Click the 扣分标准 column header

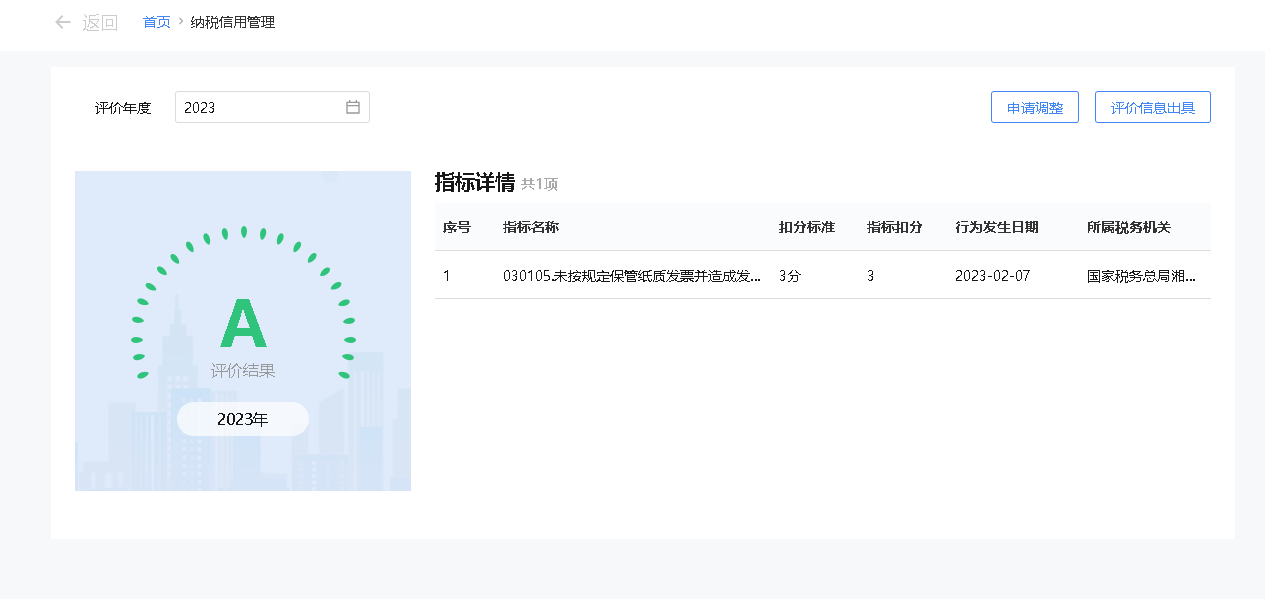807,227
